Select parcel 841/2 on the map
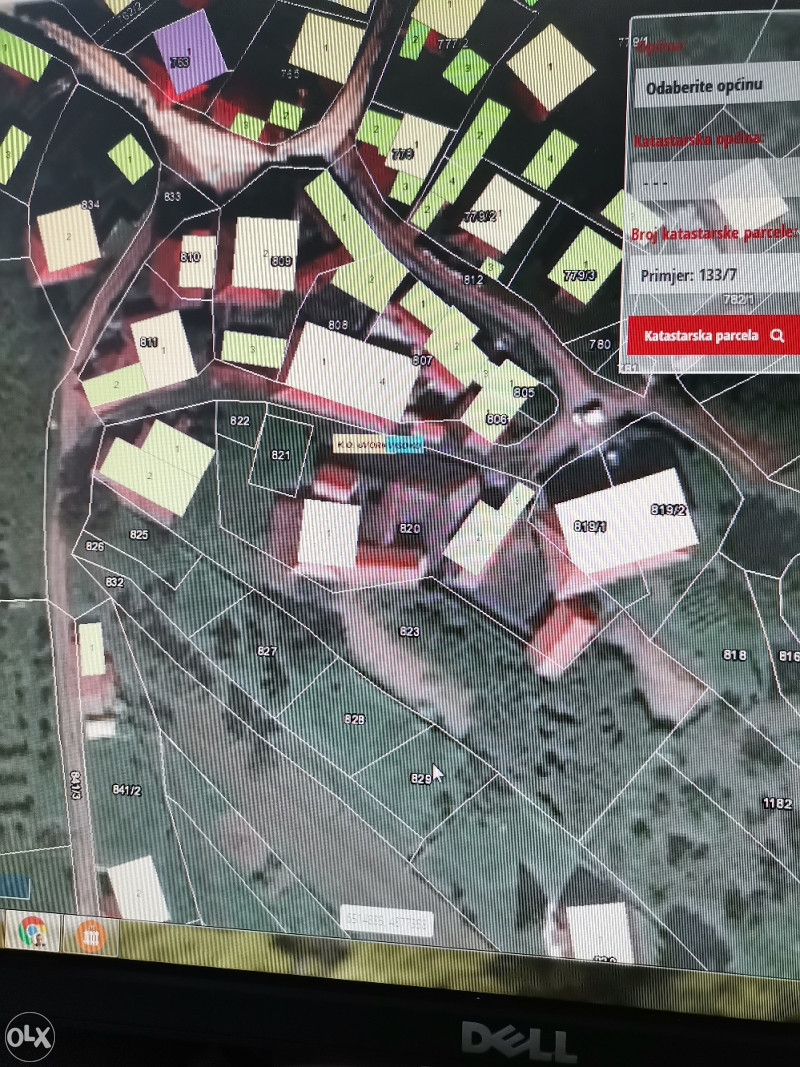The height and width of the screenshot is (1067, 800). 127,790
